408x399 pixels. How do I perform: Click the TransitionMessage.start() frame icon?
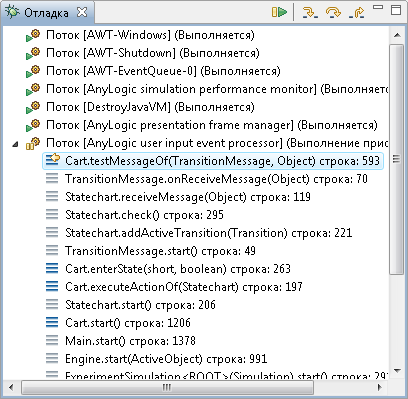(x=52, y=250)
